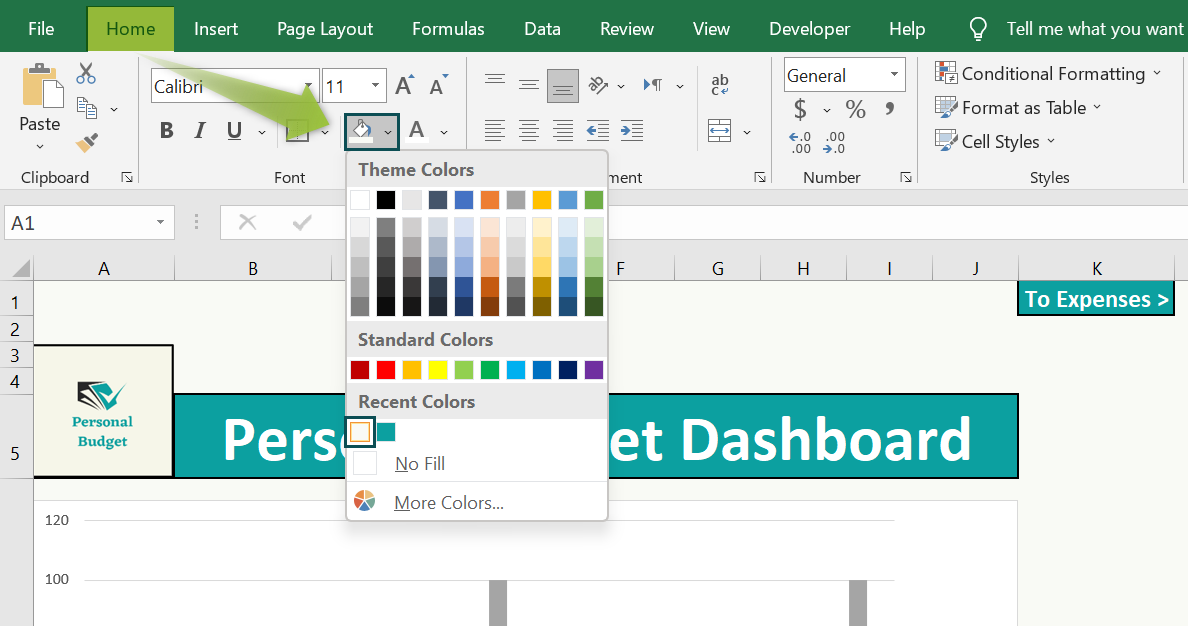Screen dimensions: 1188x626
Task: Toggle Underline formatting
Action: [x=234, y=130]
